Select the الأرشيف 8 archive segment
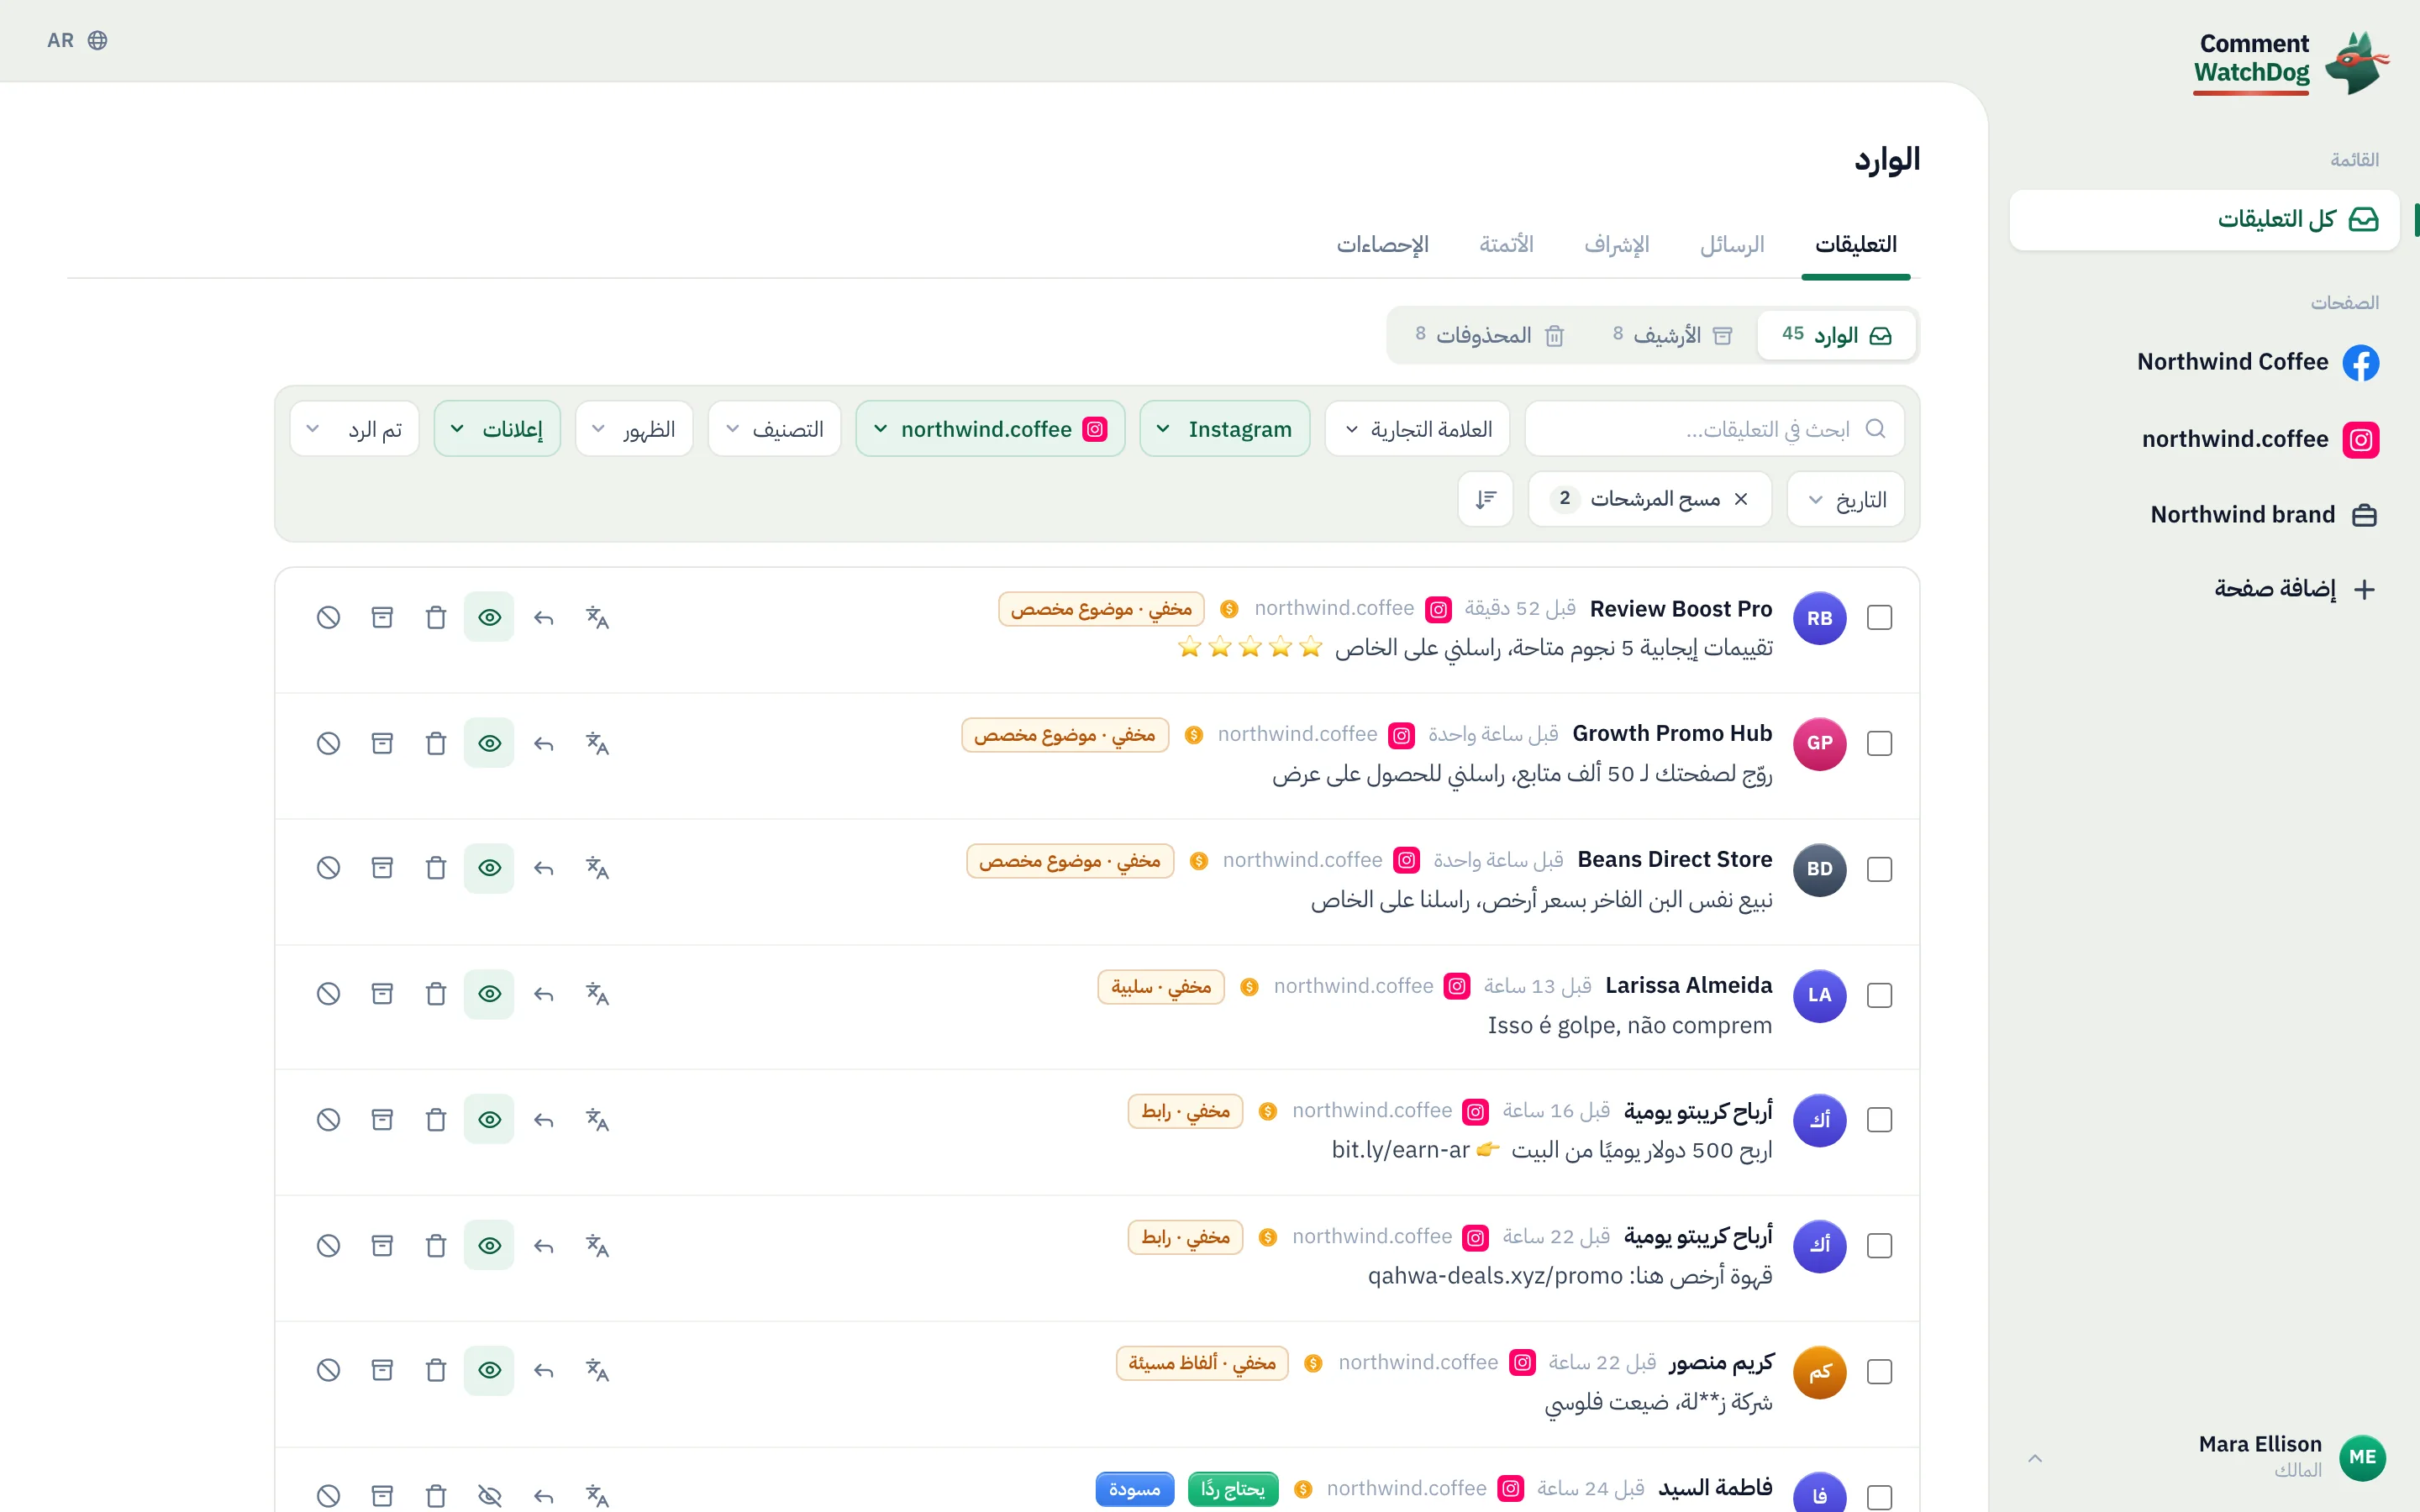Screen dimensions: 2420x1512 click(1672, 335)
